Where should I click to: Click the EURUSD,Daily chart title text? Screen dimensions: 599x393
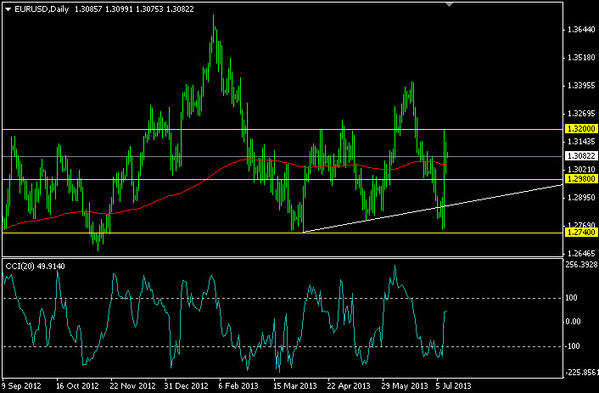[x=41, y=9]
